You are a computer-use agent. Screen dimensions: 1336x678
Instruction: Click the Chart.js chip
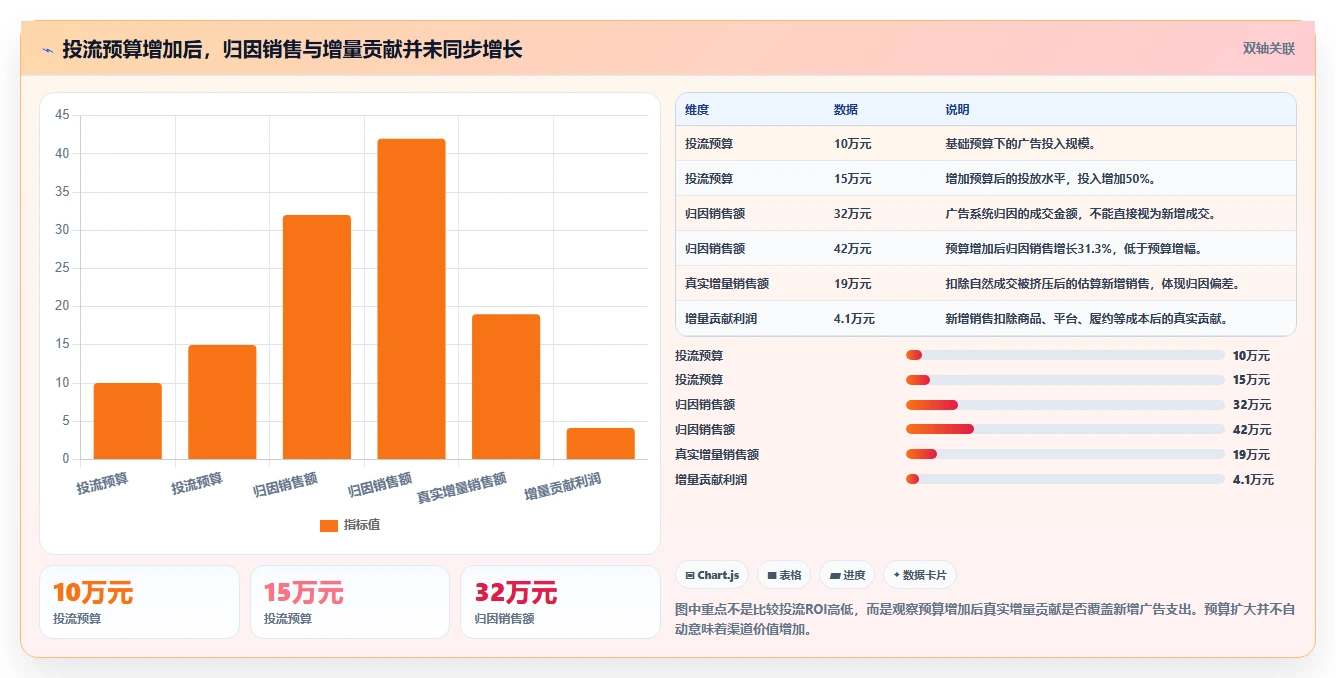(x=712, y=575)
